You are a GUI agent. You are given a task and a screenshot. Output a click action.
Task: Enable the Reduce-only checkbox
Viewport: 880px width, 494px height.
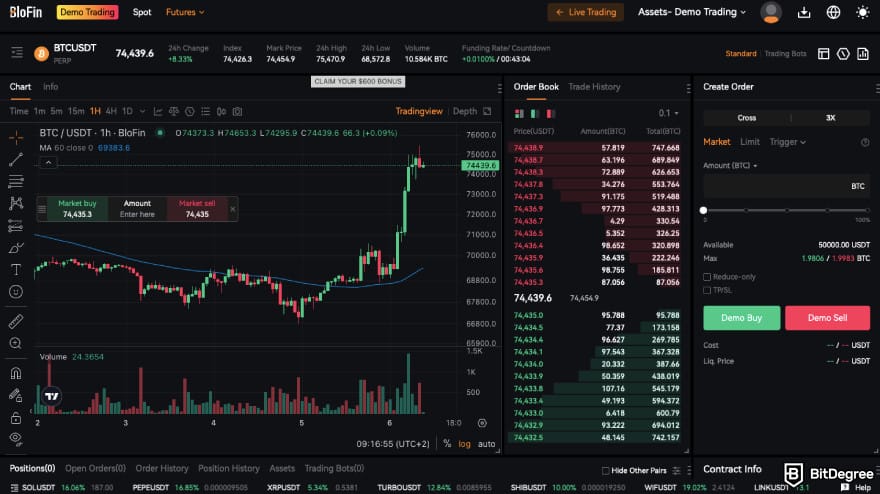pyautogui.click(x=708, y=276)
